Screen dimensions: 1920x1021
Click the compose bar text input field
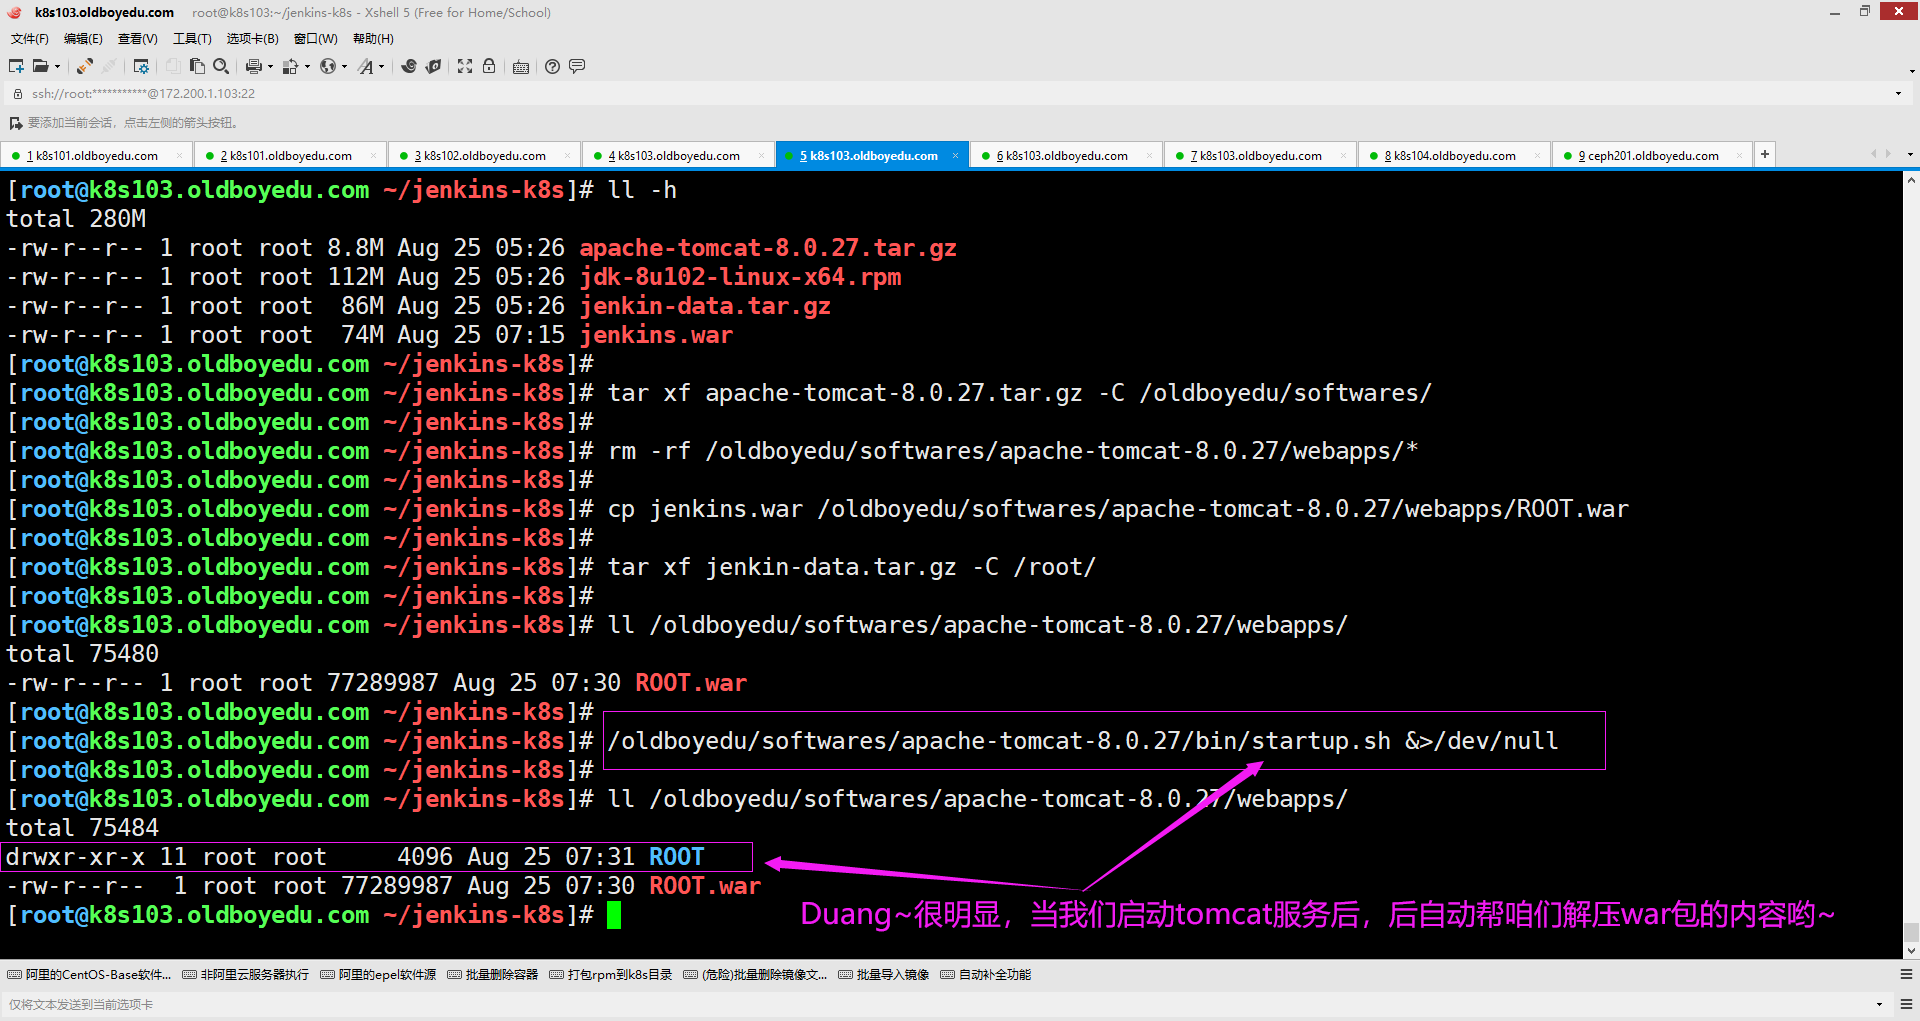click(900, 1004)
